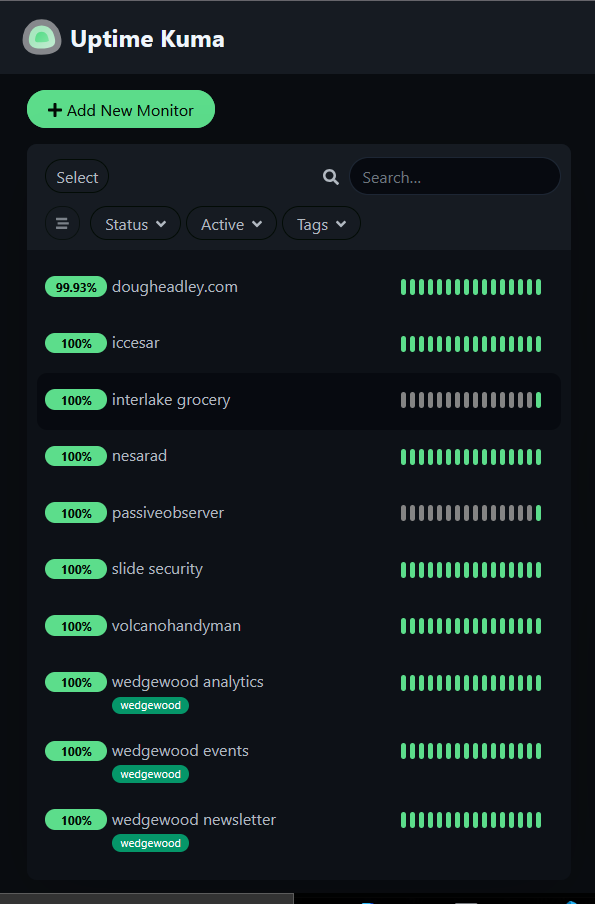This screenshot has height=904, width=595.
Task: Open the wedgewood analytics monitor
Action: coord(299,691)
